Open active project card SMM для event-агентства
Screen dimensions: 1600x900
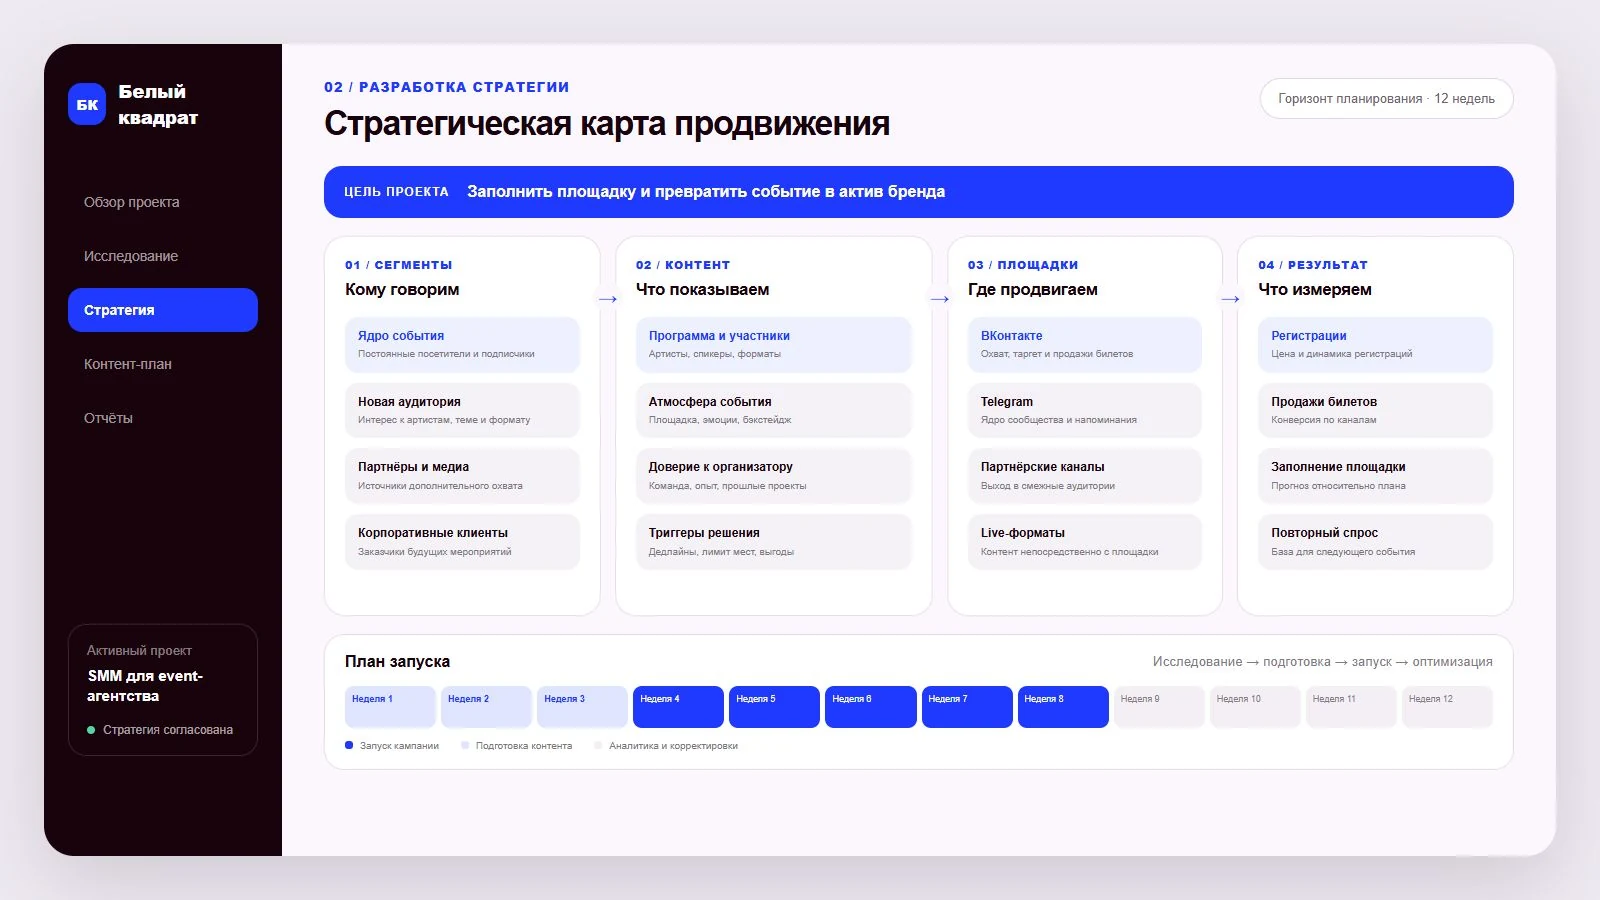coord(163,690)
